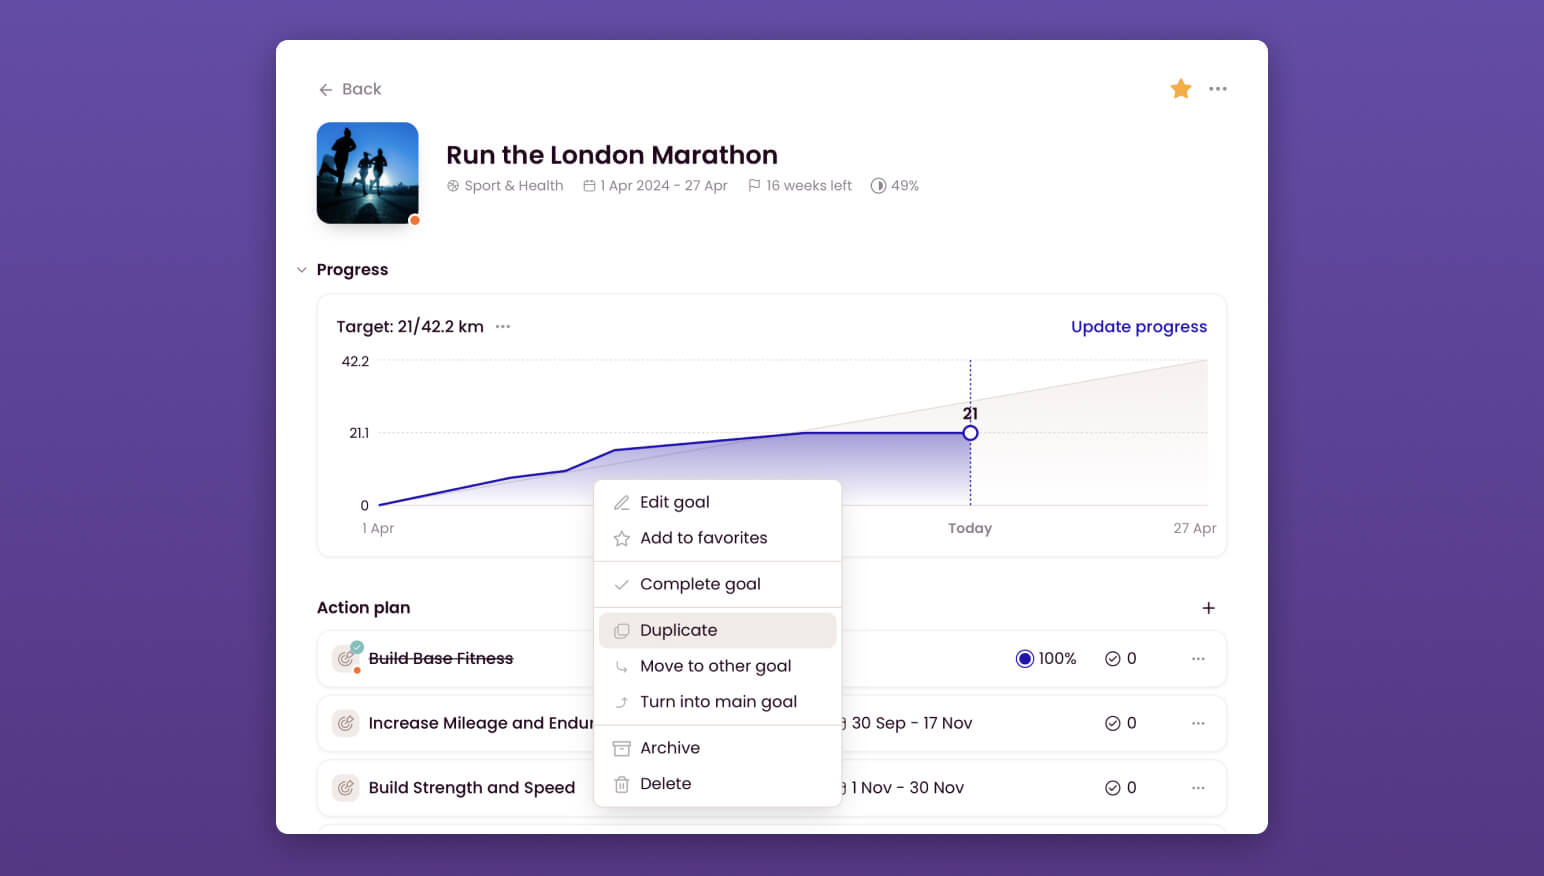Go back using the Back arrow

click(349, 89)
